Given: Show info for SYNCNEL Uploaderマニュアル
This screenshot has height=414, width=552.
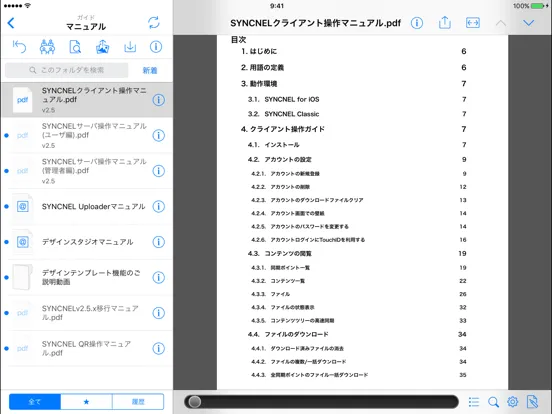Looking at the screenshot, I should (158, 207).
